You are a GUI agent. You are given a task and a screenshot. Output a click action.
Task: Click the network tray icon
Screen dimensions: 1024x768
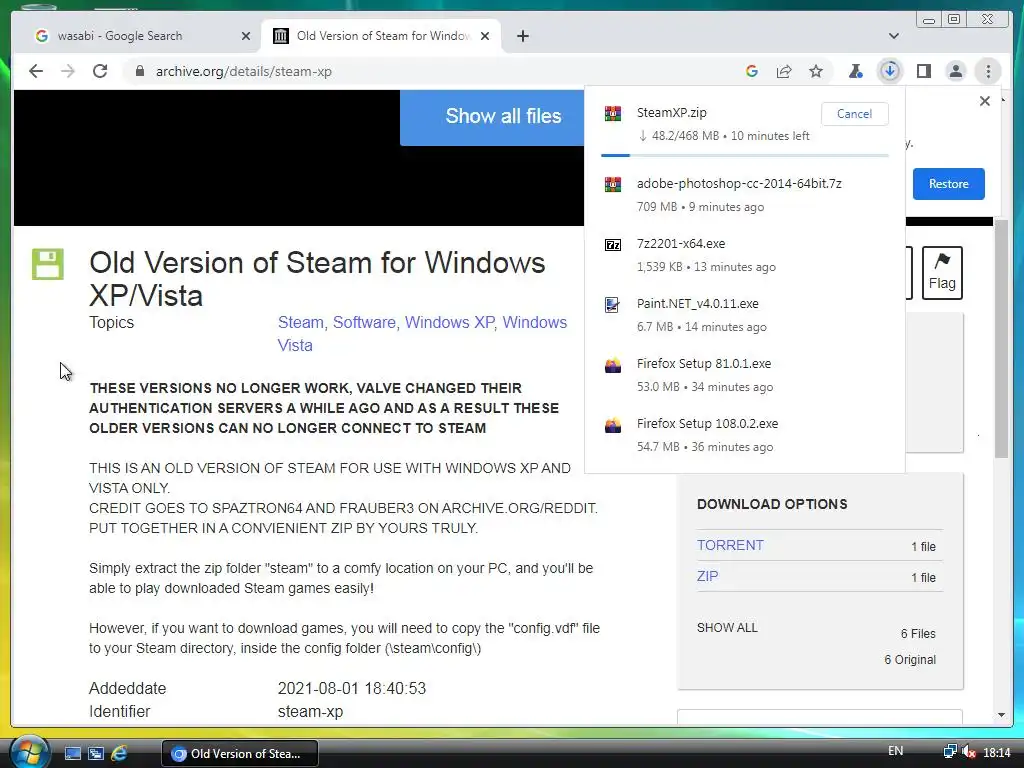point(950,752)
